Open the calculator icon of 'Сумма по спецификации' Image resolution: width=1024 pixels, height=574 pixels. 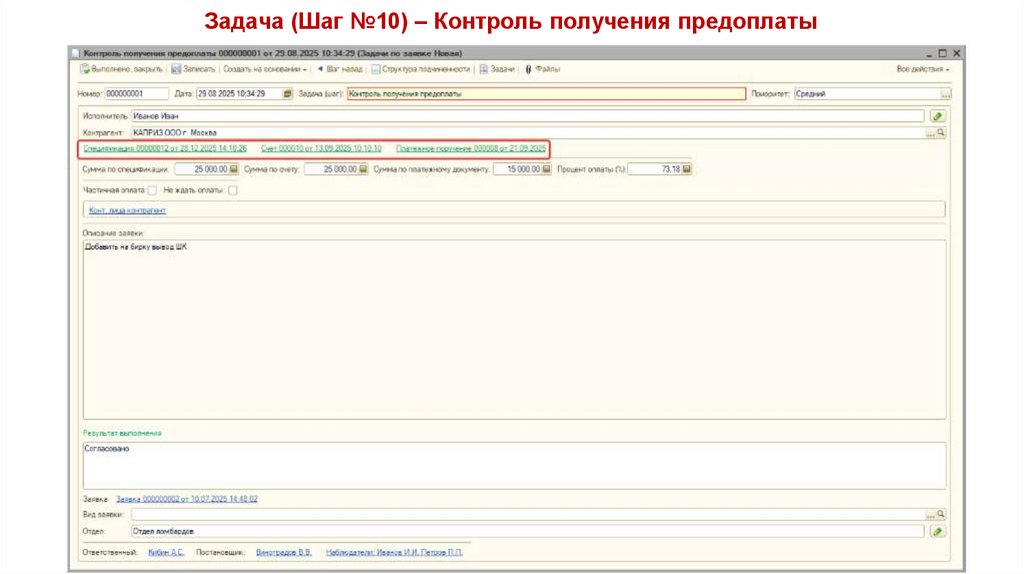[x=234, y=169]
